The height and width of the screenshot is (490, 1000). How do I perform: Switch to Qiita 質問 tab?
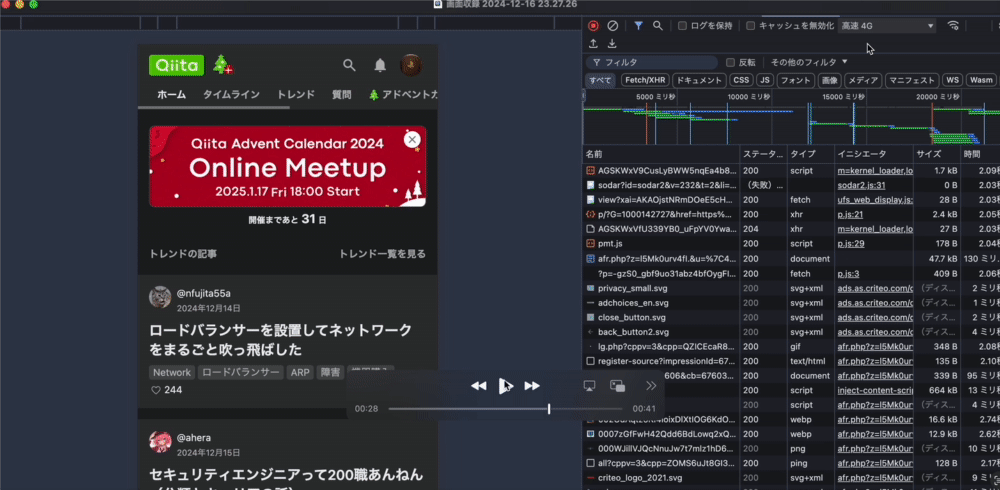tap(341, 94)
